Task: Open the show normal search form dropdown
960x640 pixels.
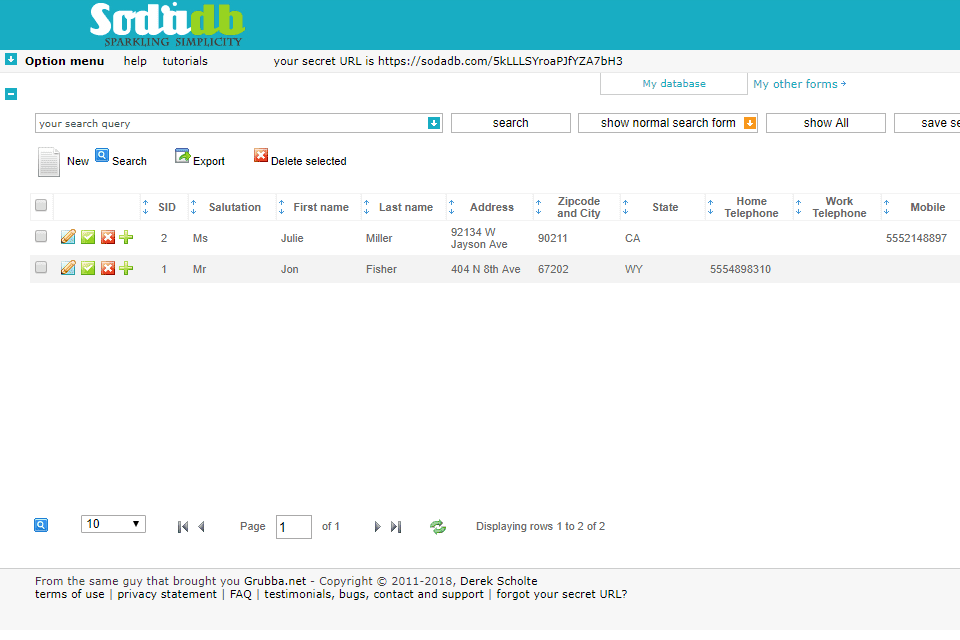Action: pos(749,123)
